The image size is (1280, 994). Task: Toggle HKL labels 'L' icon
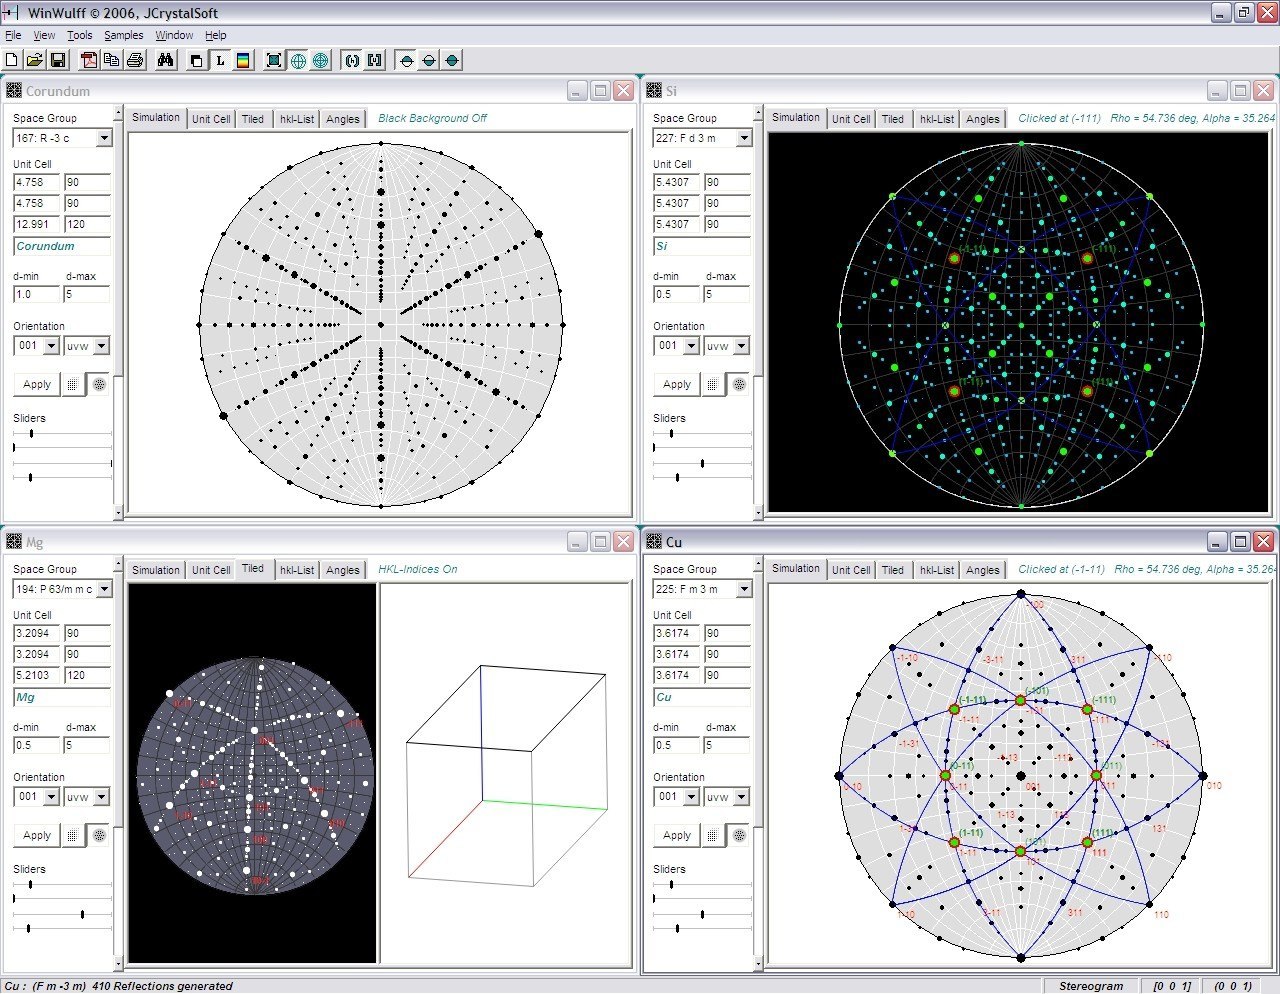220,61
